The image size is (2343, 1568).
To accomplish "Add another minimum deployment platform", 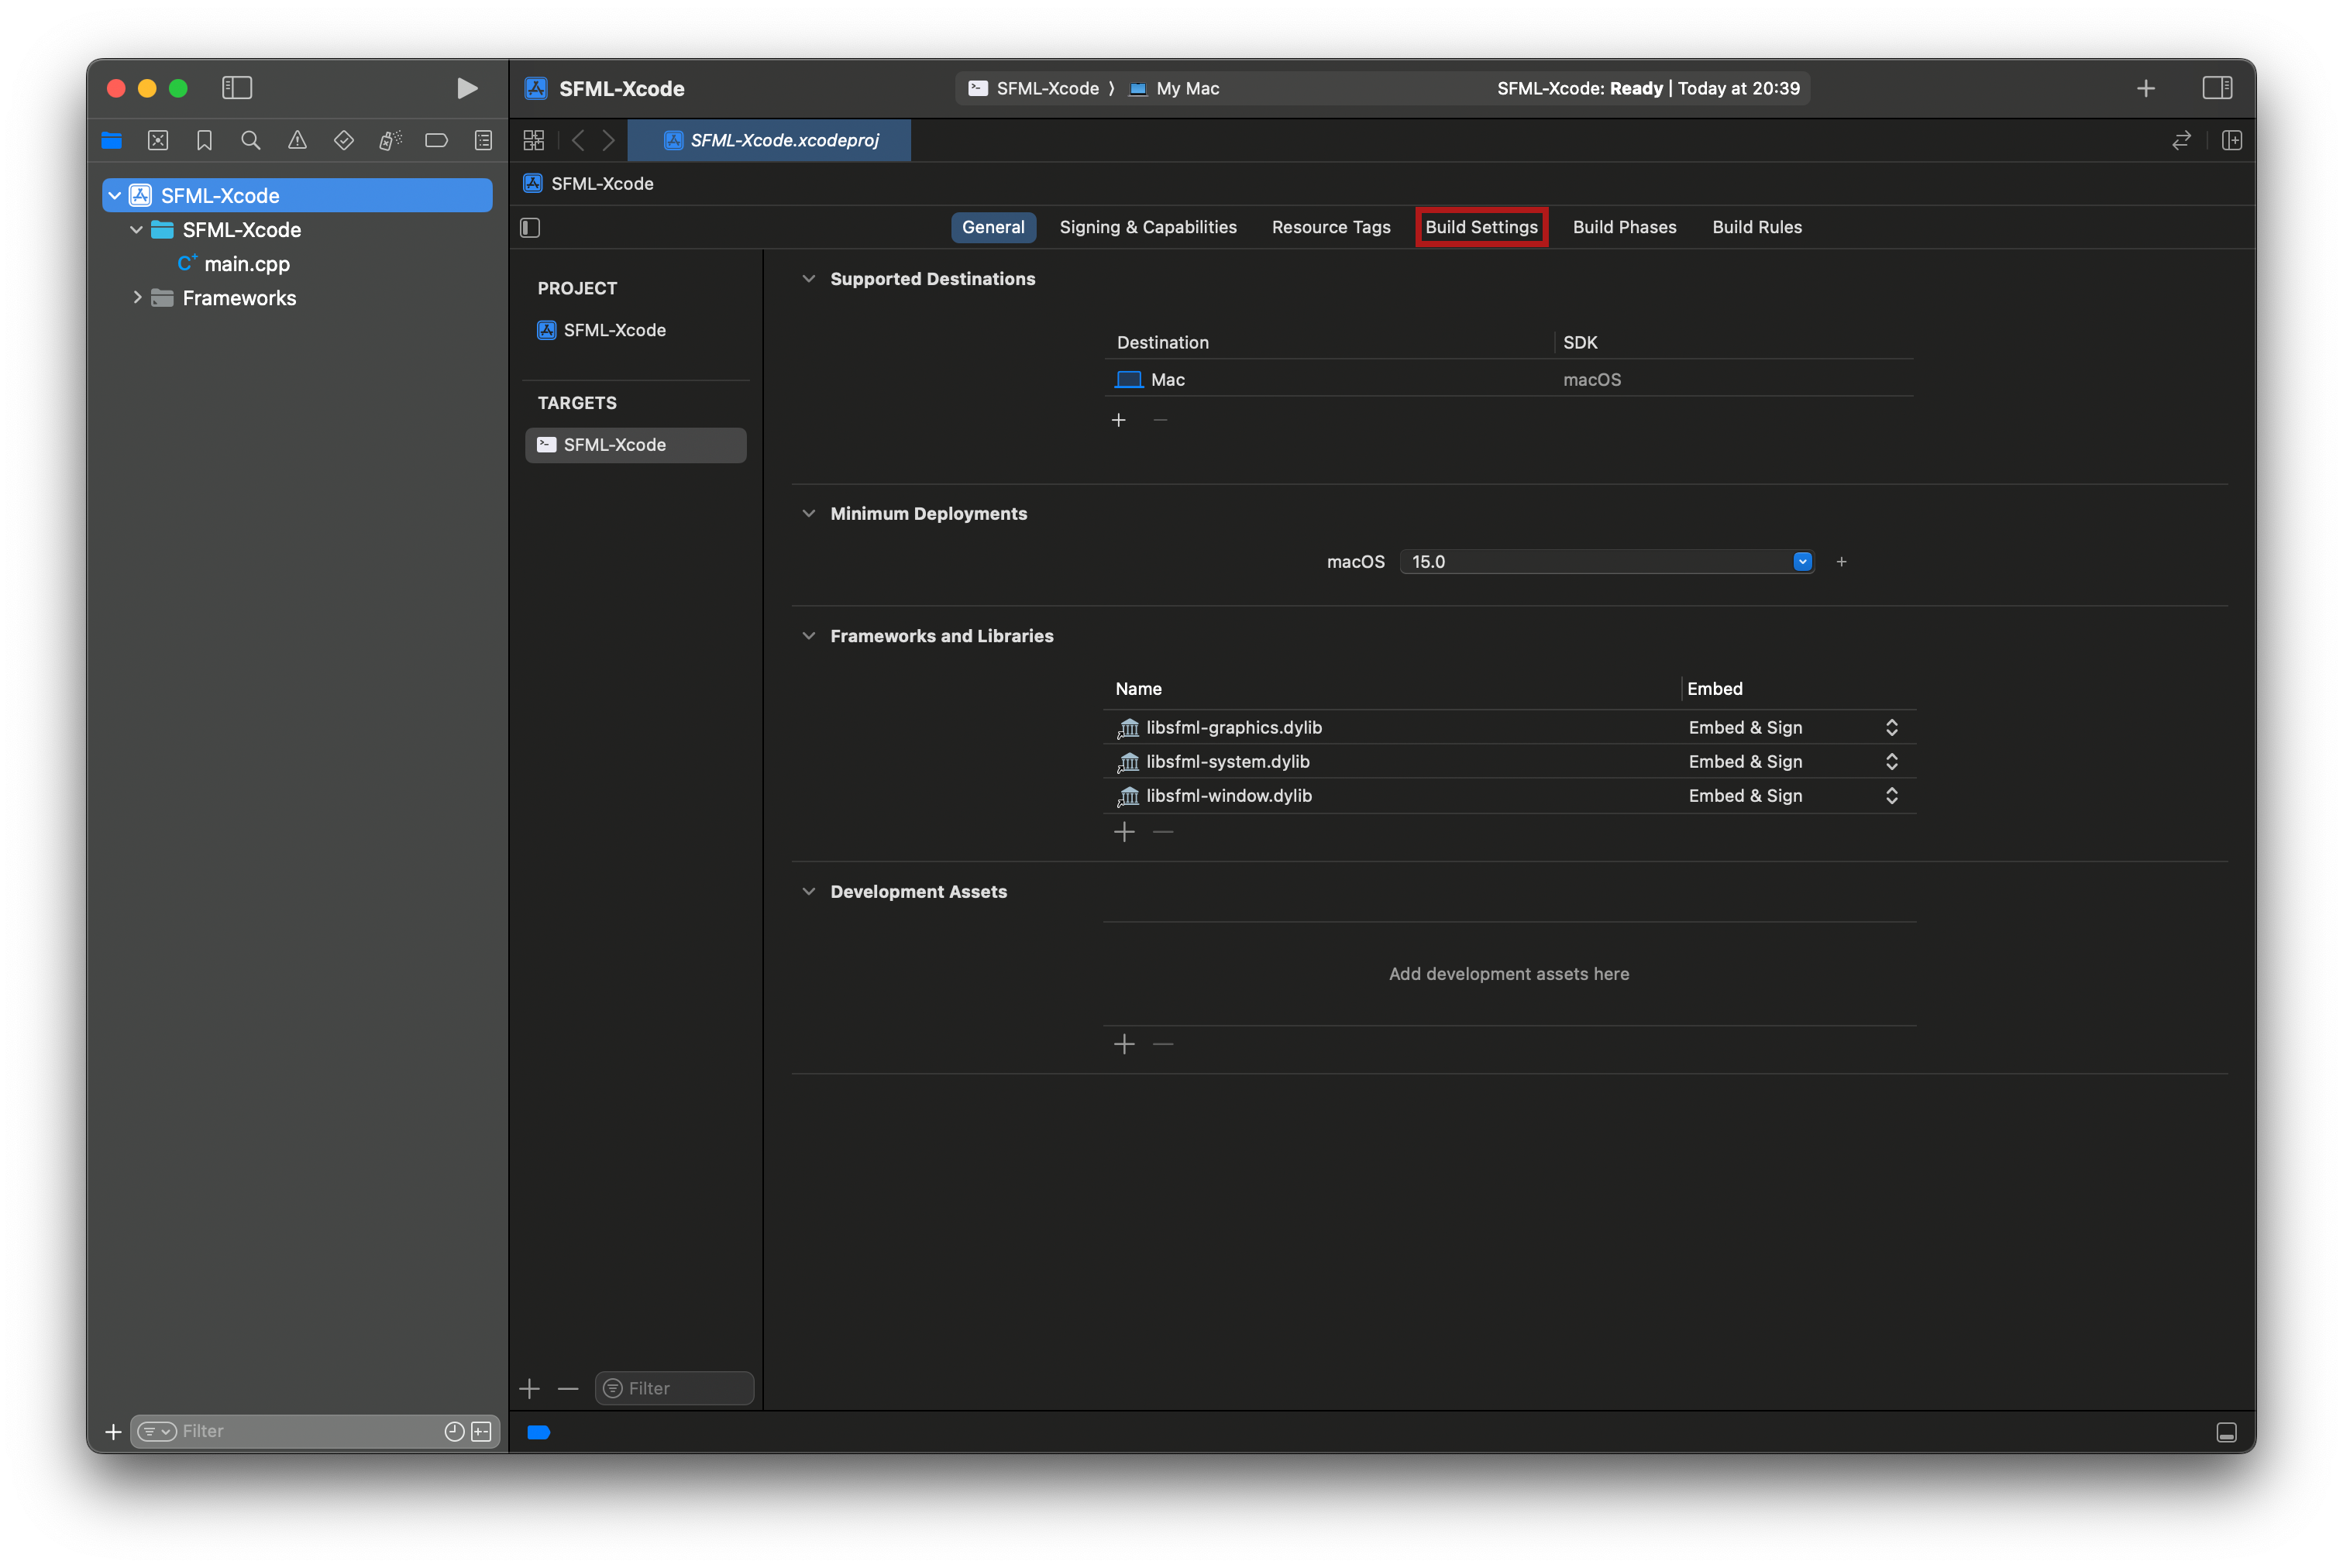I will [1840, 562].
